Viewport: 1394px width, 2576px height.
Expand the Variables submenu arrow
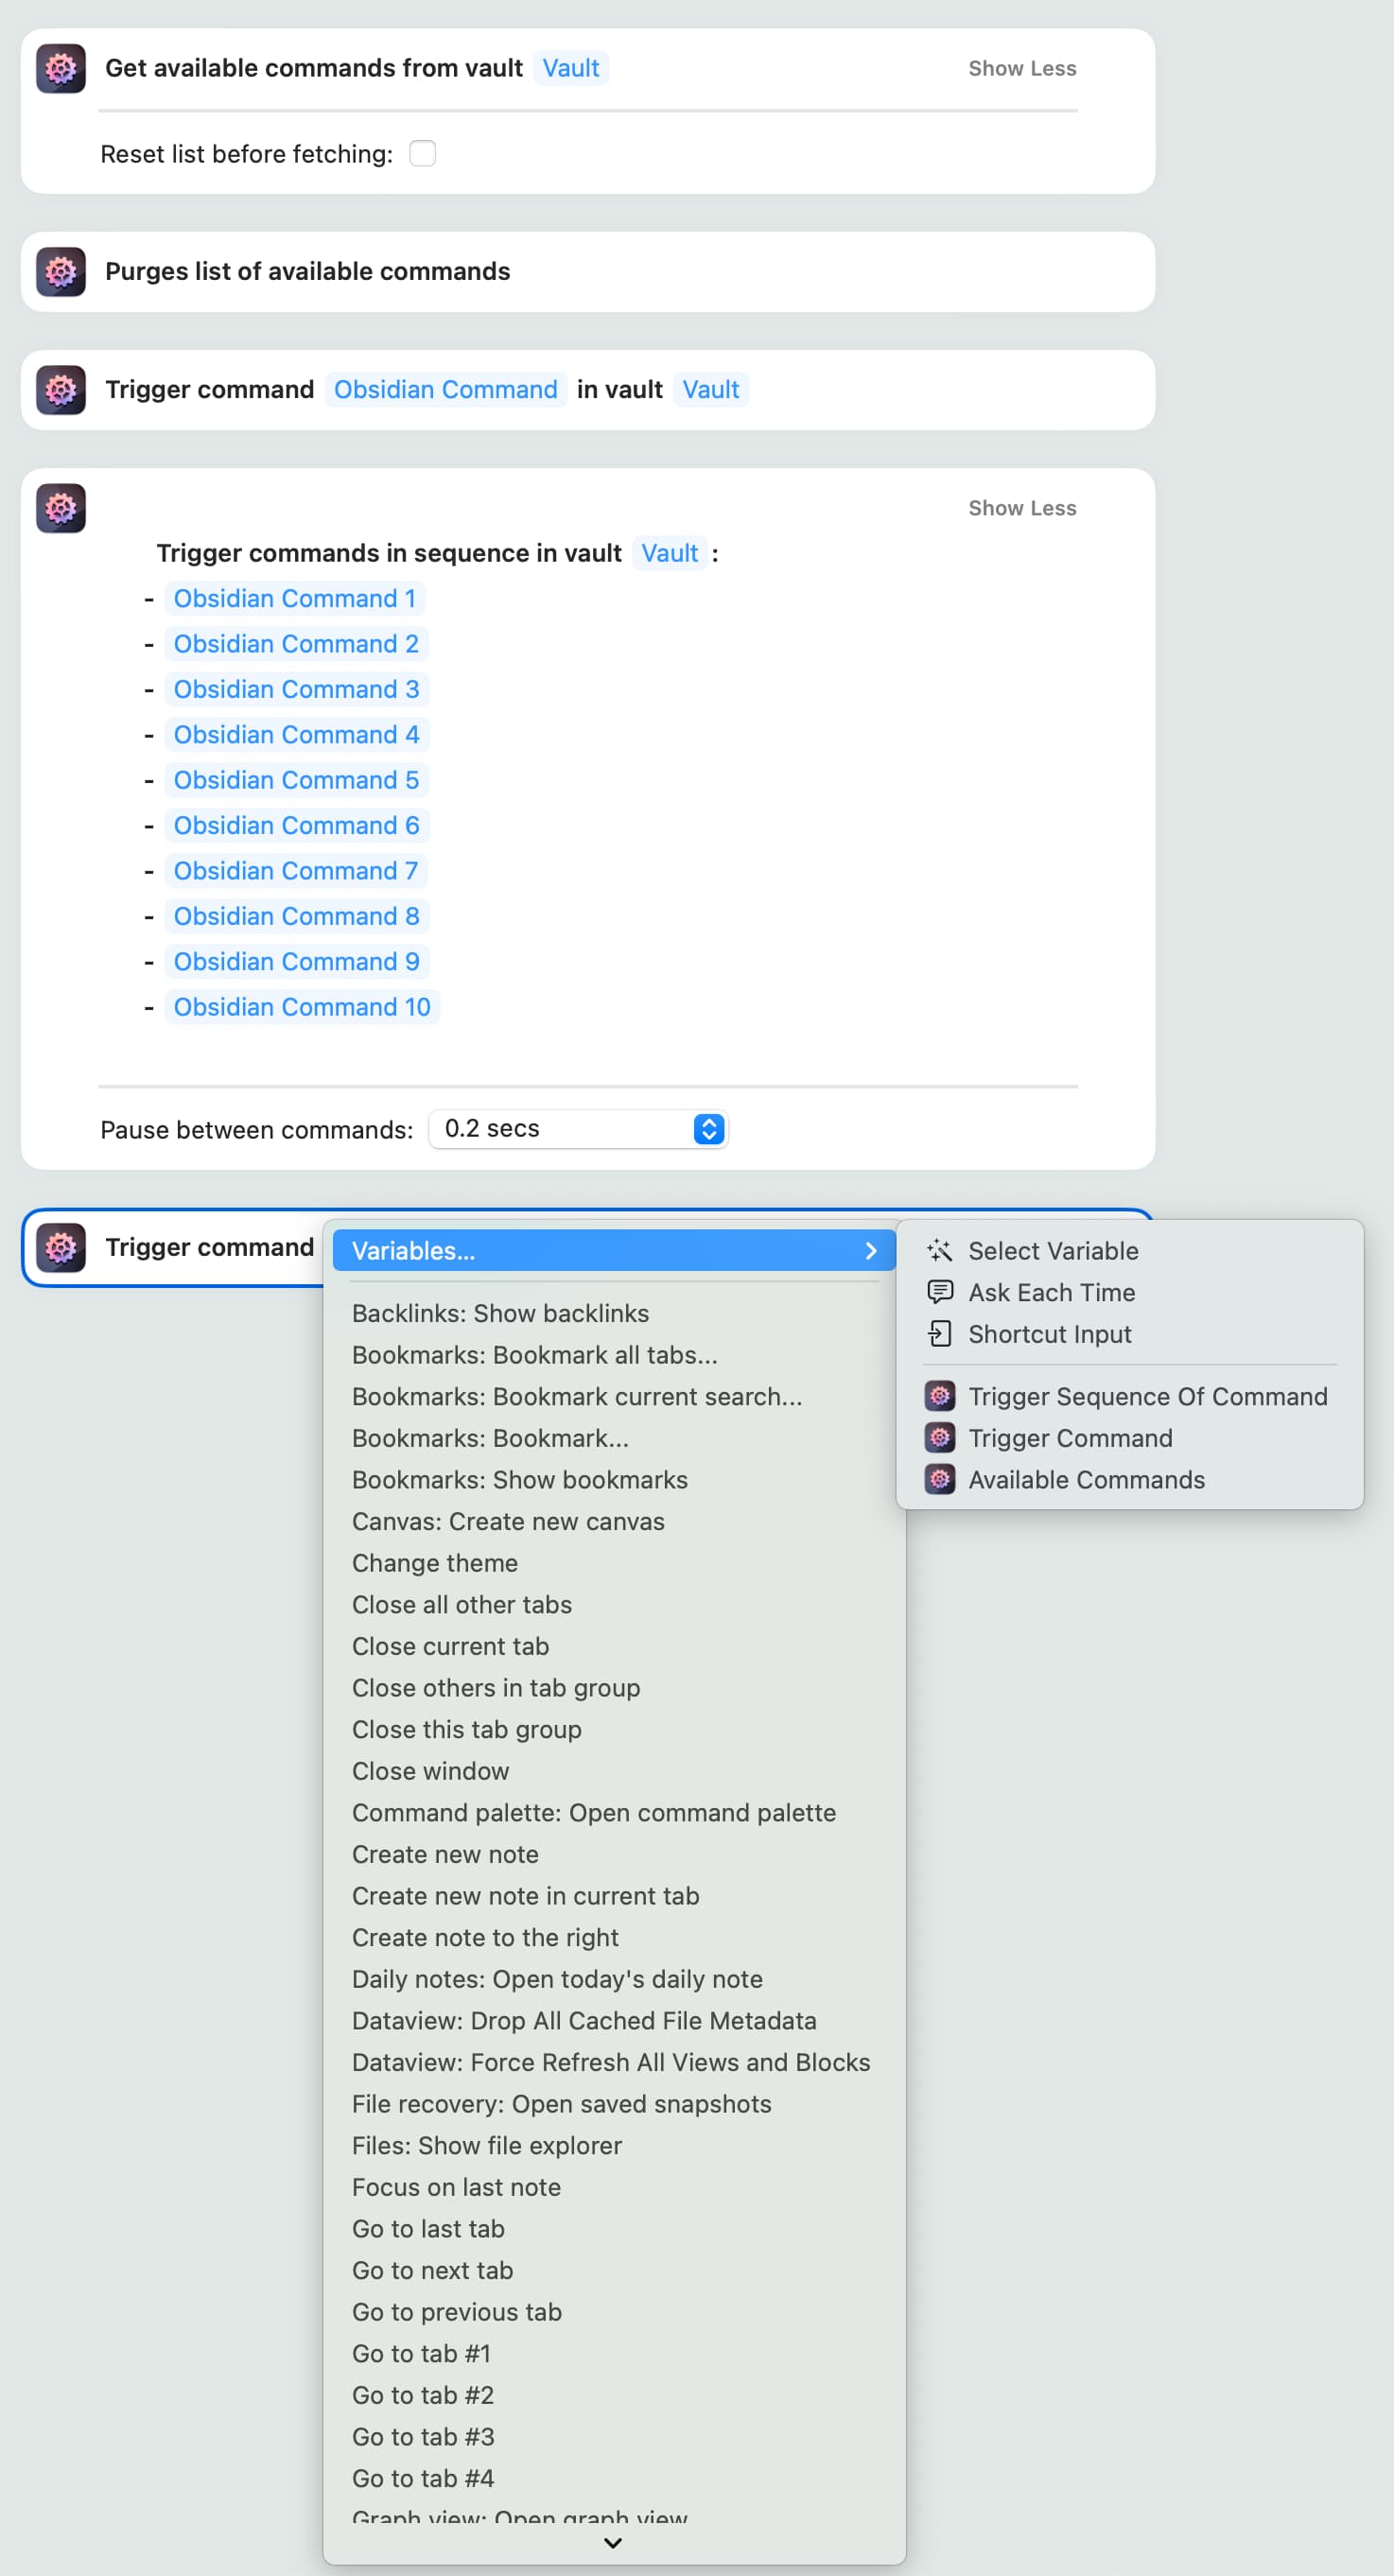870,1251
